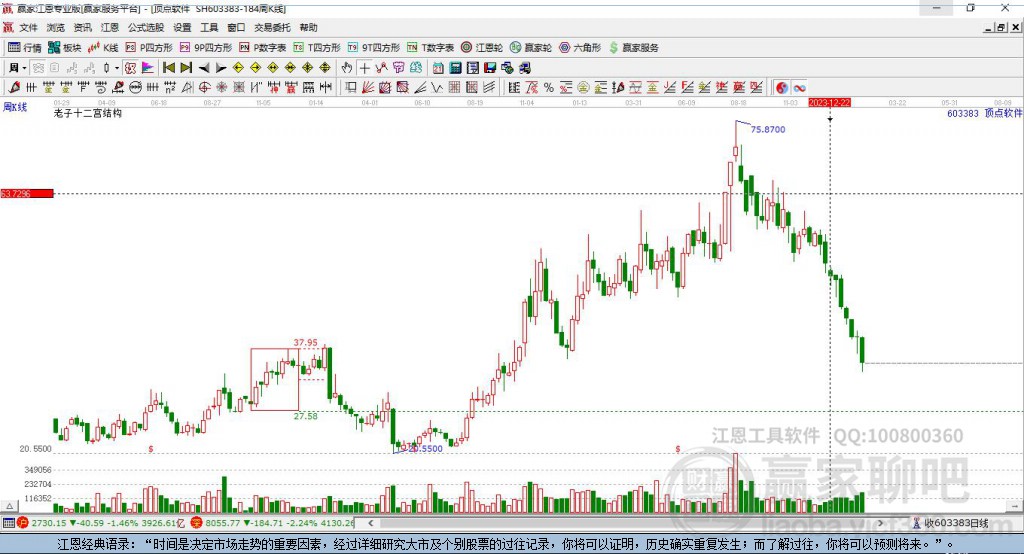The image size is (1024, 554).
Task: Open the 设置 menu
Action: point(182,27)
